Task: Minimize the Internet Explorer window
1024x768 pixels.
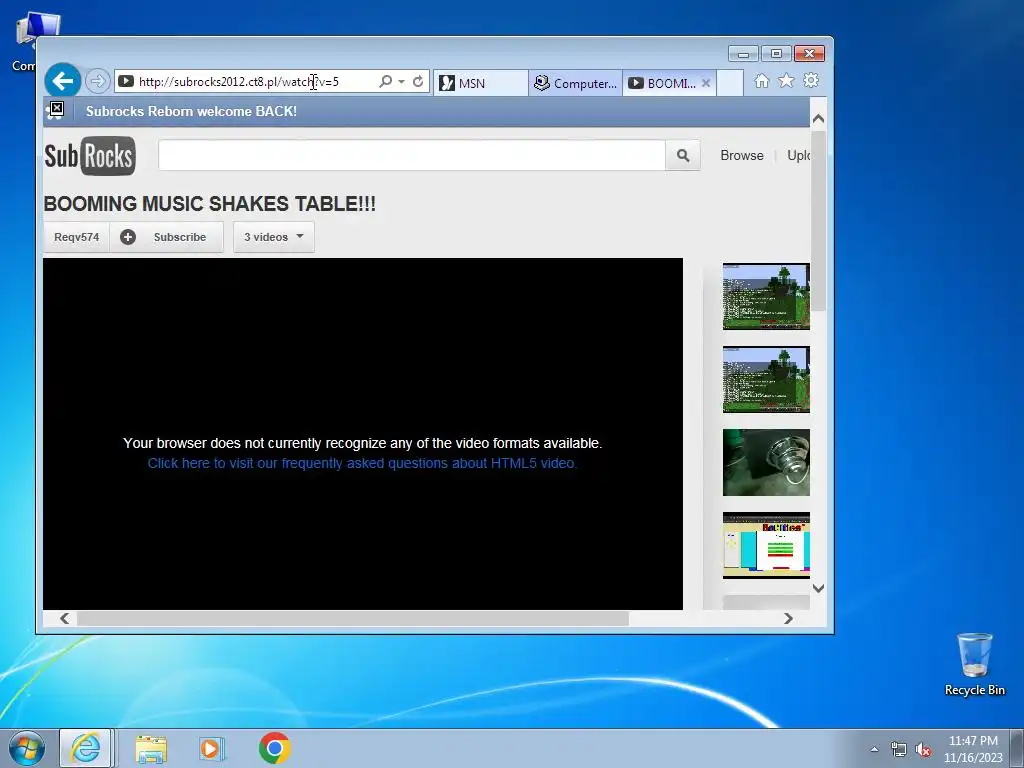Action: click(x=743, y=54)
